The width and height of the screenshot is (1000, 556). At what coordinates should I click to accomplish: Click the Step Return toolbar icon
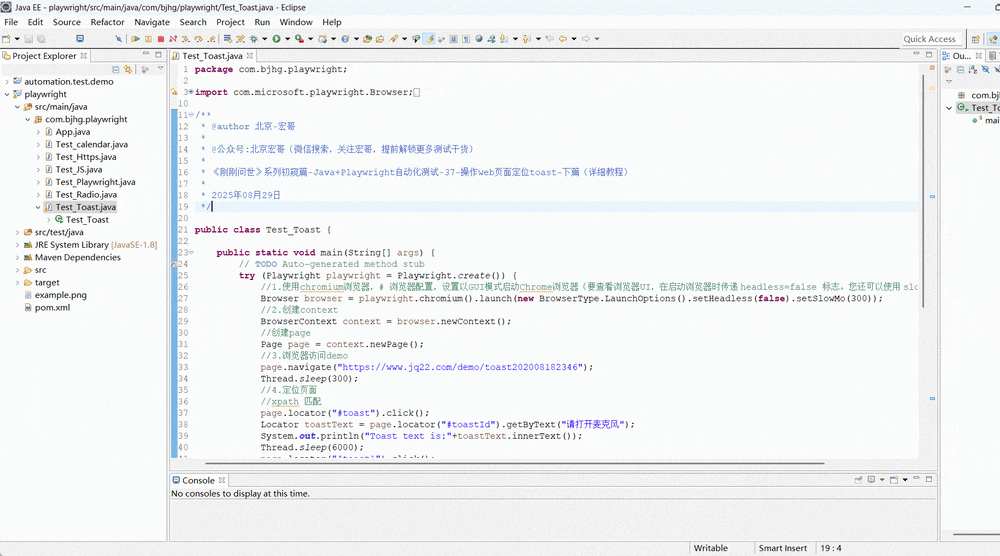tap(211, 38)
